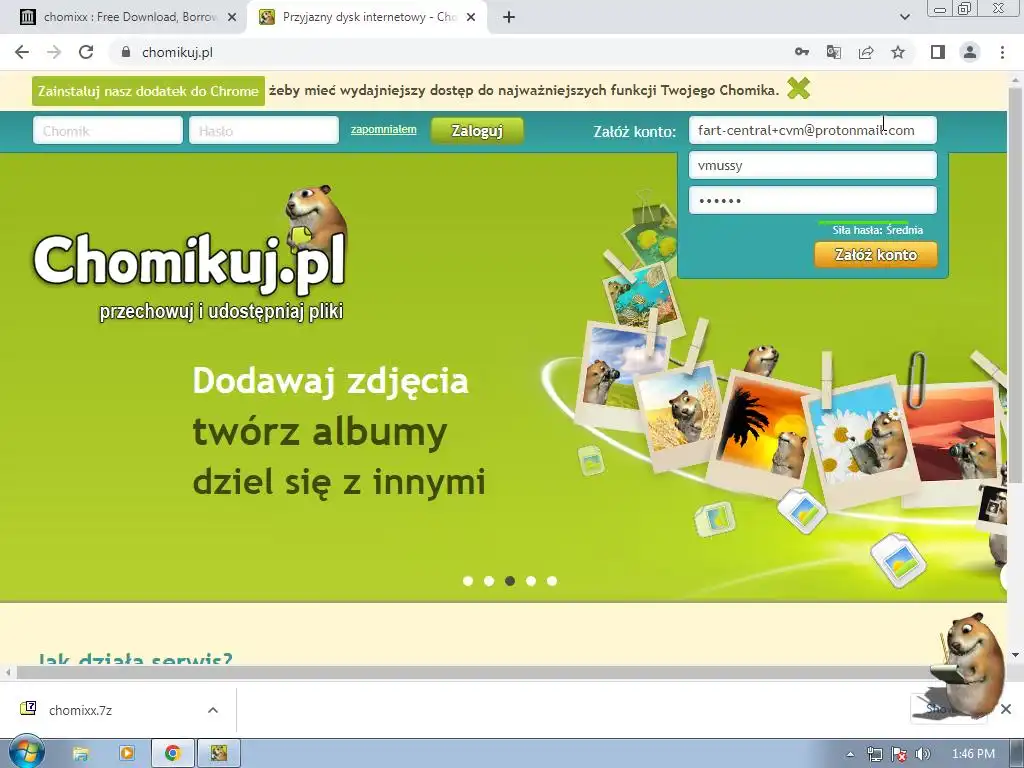The width and height of the screenshot is (1024, 768).
Task: Click the Siła hasła: Średnia indicator
Action: 877,230
